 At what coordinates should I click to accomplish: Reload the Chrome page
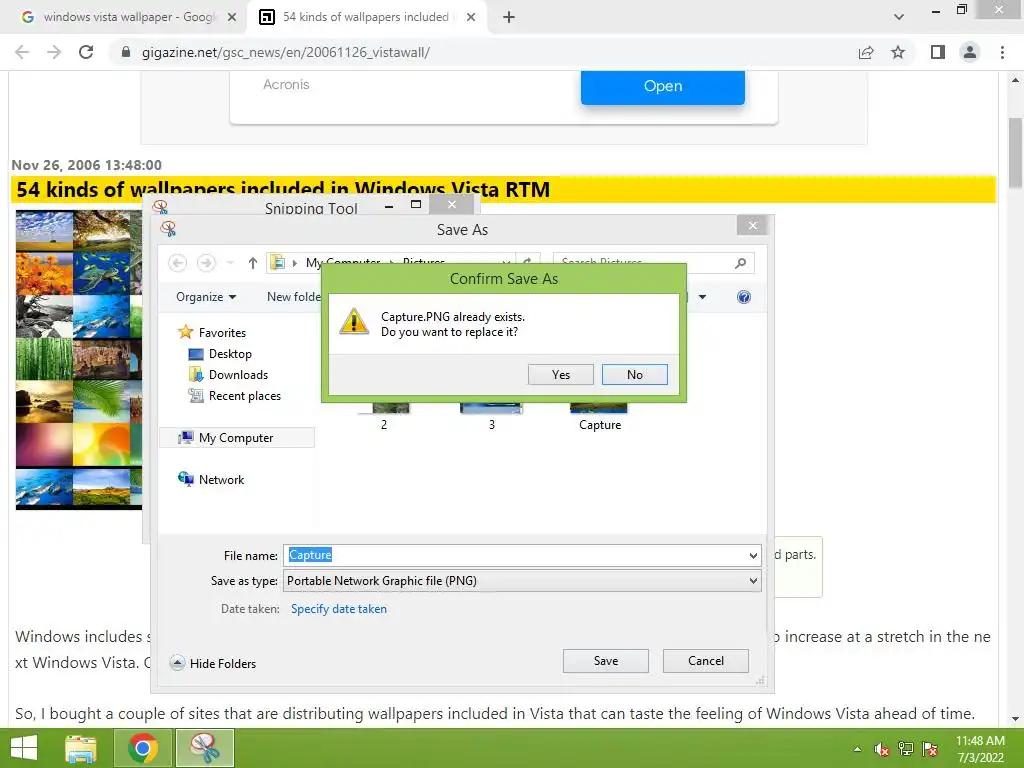86,52
